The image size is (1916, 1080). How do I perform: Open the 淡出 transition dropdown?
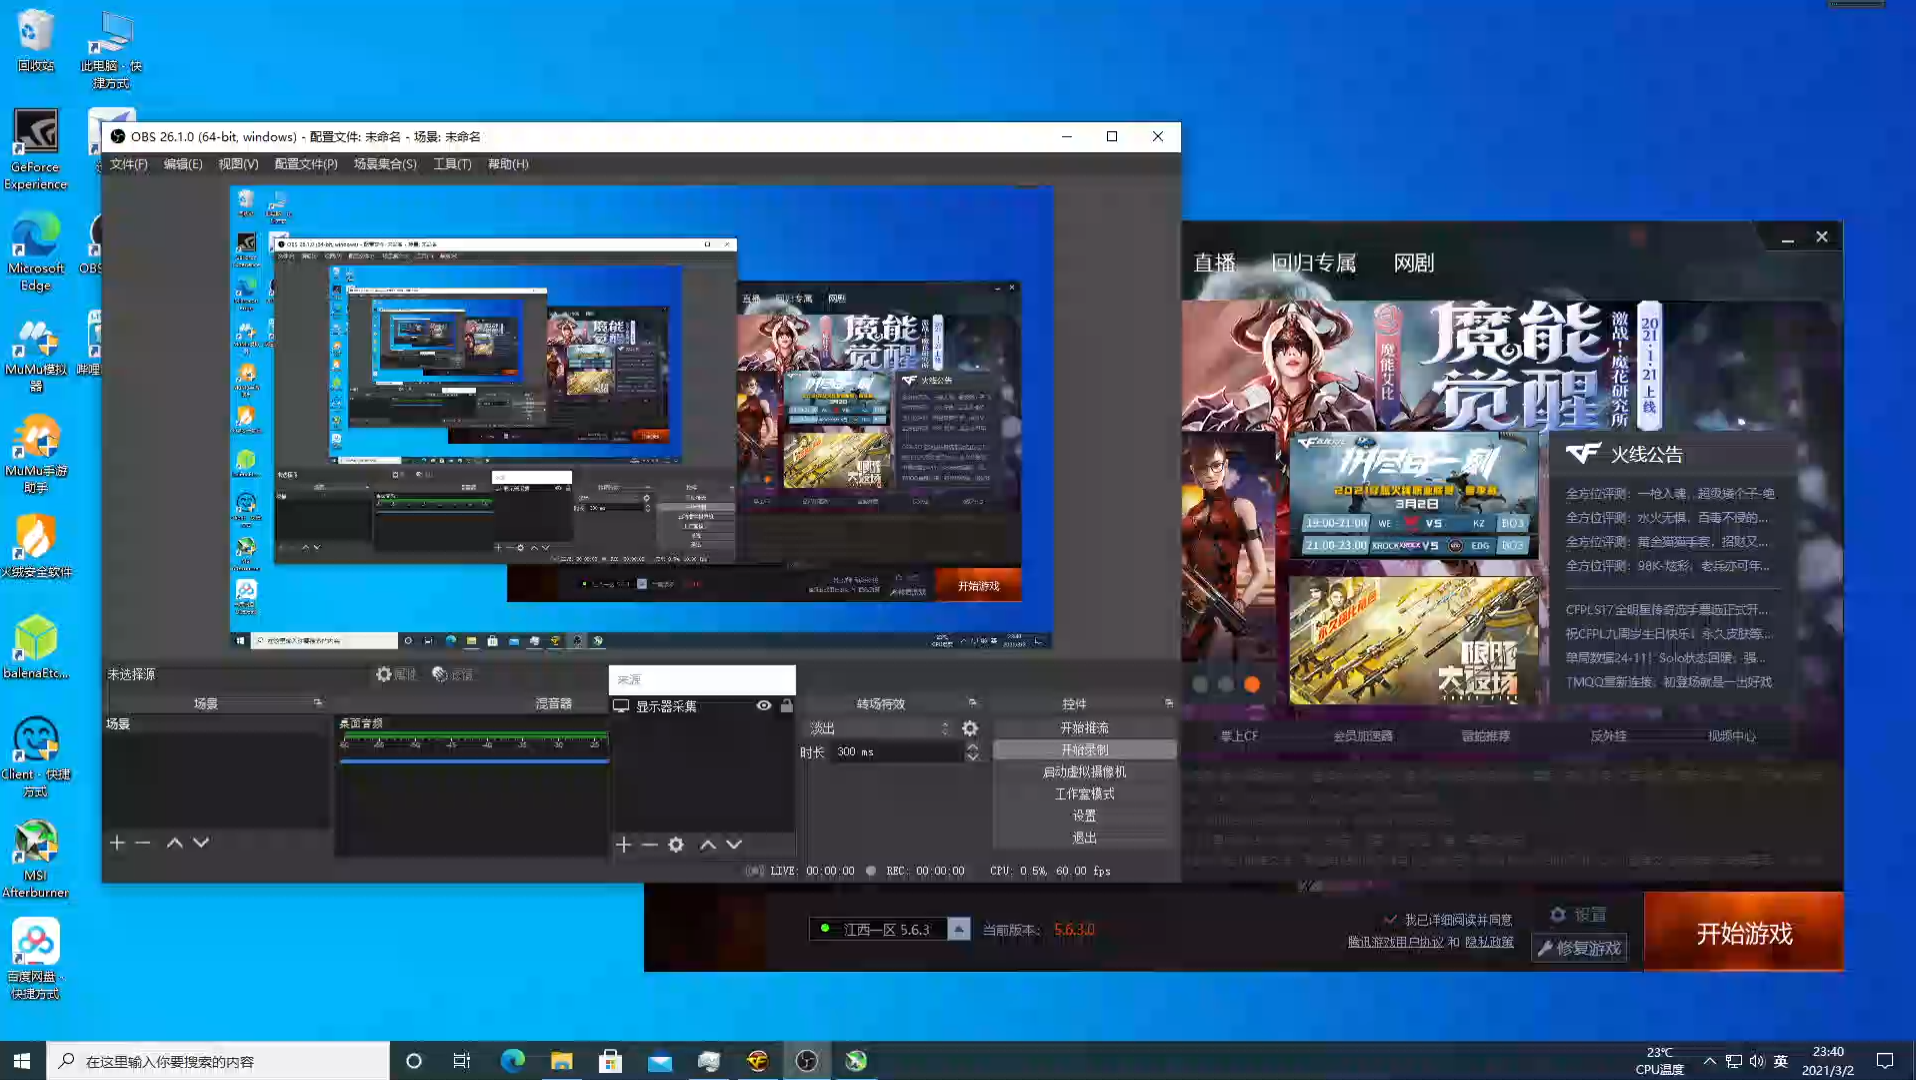[x=880, y=728]
